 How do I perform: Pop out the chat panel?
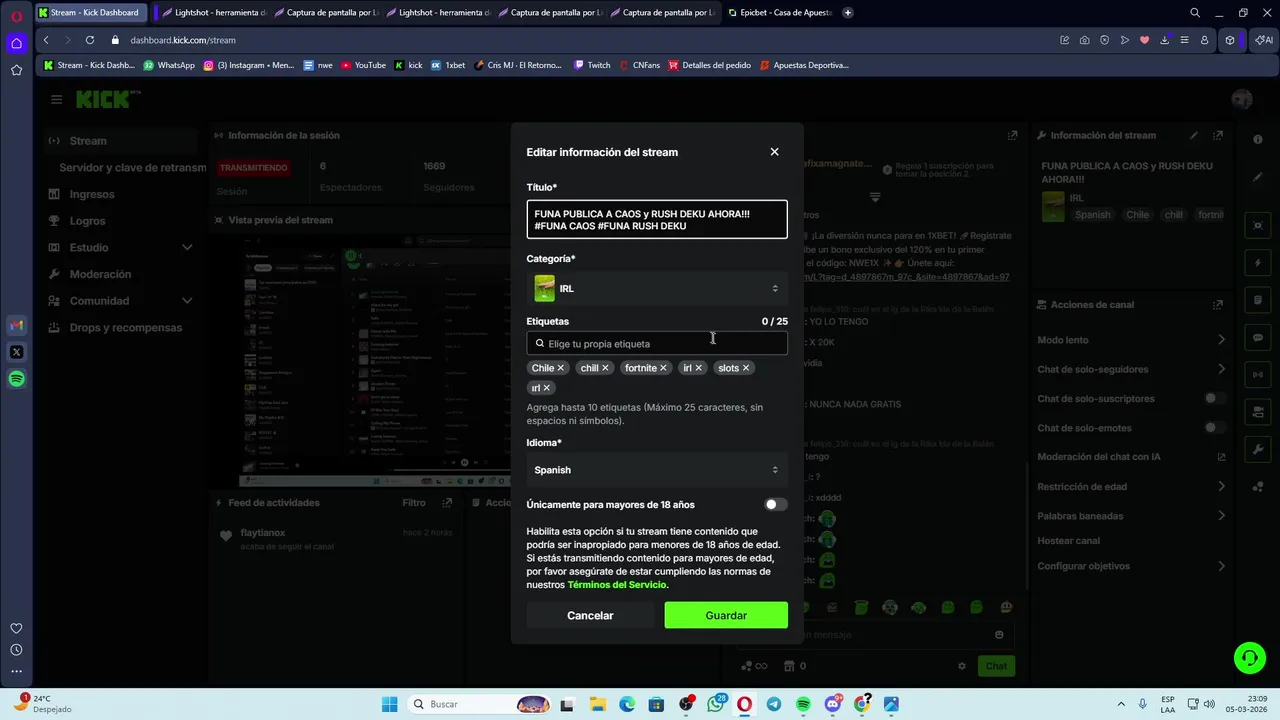tap(1012, 135)
